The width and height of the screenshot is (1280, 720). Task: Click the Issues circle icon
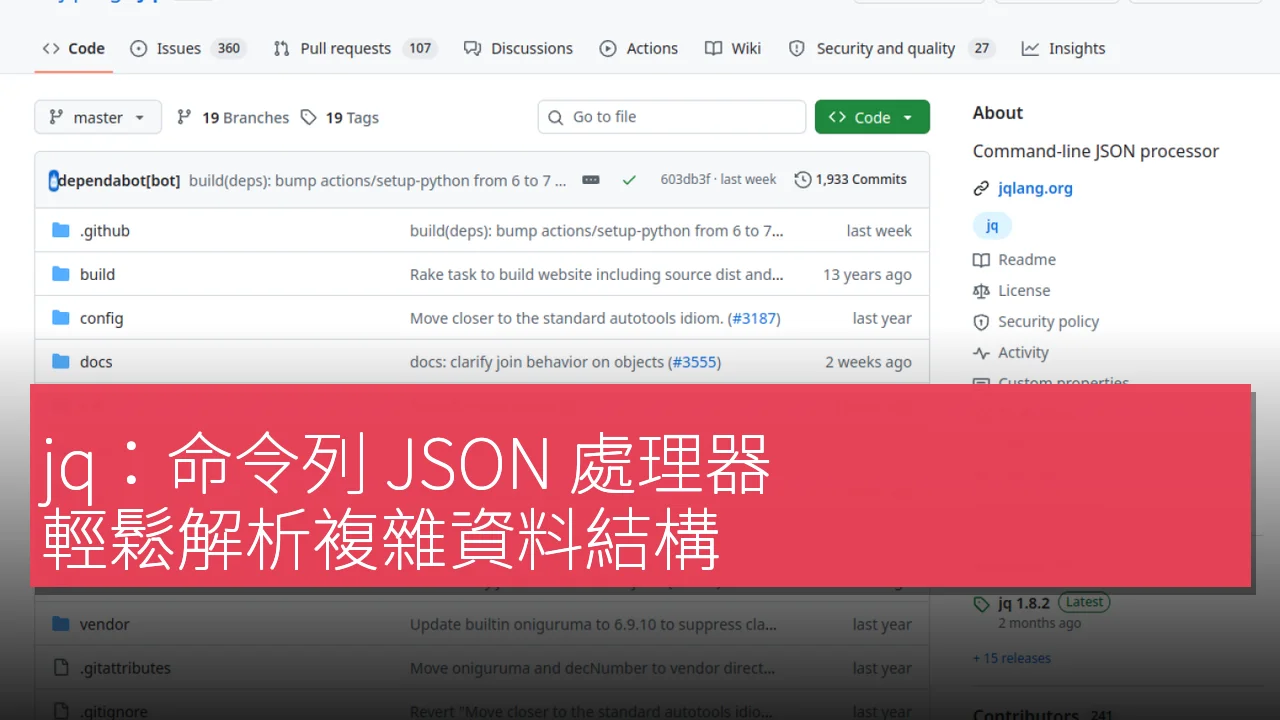[139, 48]
